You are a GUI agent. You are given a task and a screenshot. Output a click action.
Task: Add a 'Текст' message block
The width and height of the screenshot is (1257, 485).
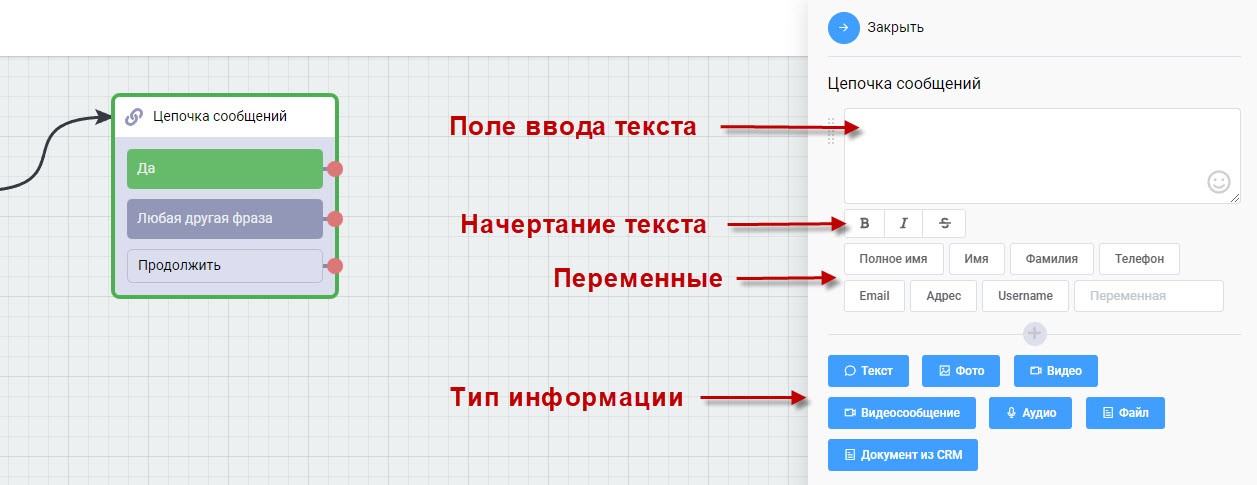click(x=868, y=371)
